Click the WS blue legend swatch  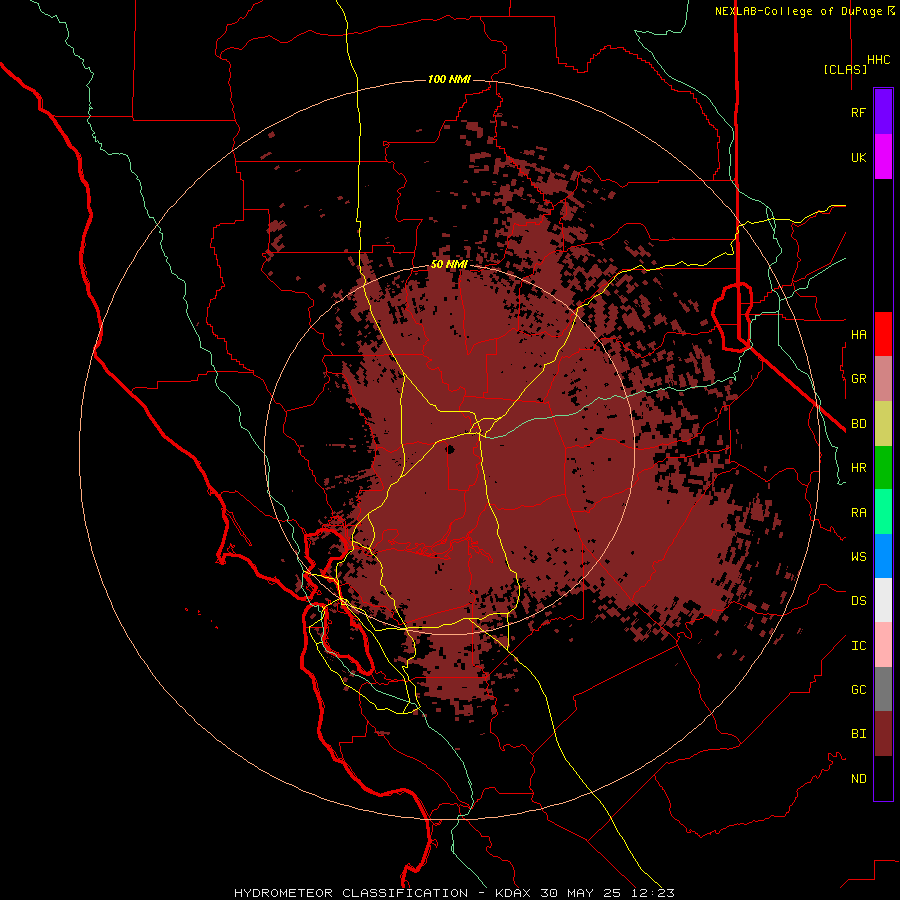(x=883, y=556)
